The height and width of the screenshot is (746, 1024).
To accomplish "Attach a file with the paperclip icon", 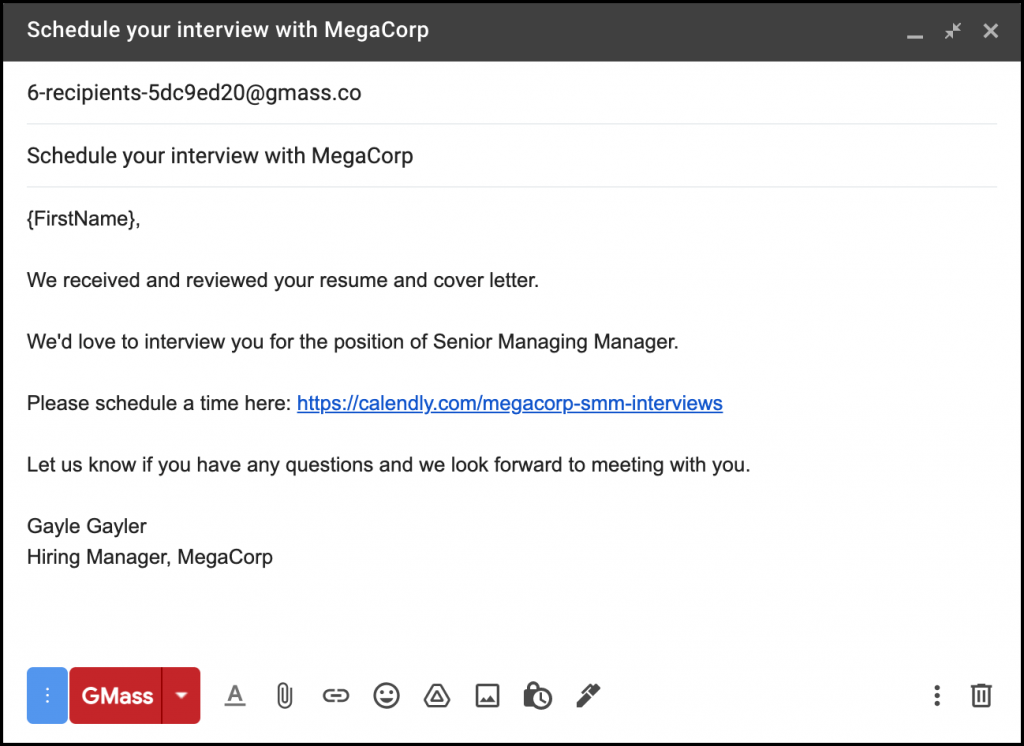I will [285, 695].
